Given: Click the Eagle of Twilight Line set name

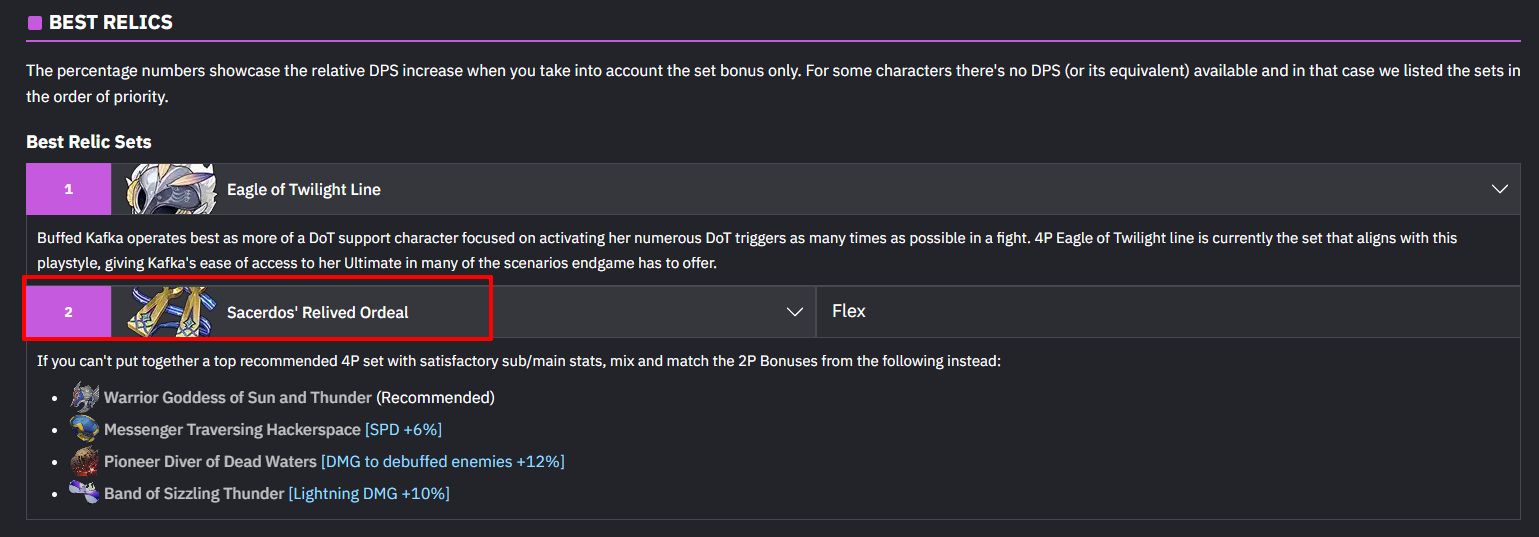Looking at the screenshot, I should (x=303, y=190).
